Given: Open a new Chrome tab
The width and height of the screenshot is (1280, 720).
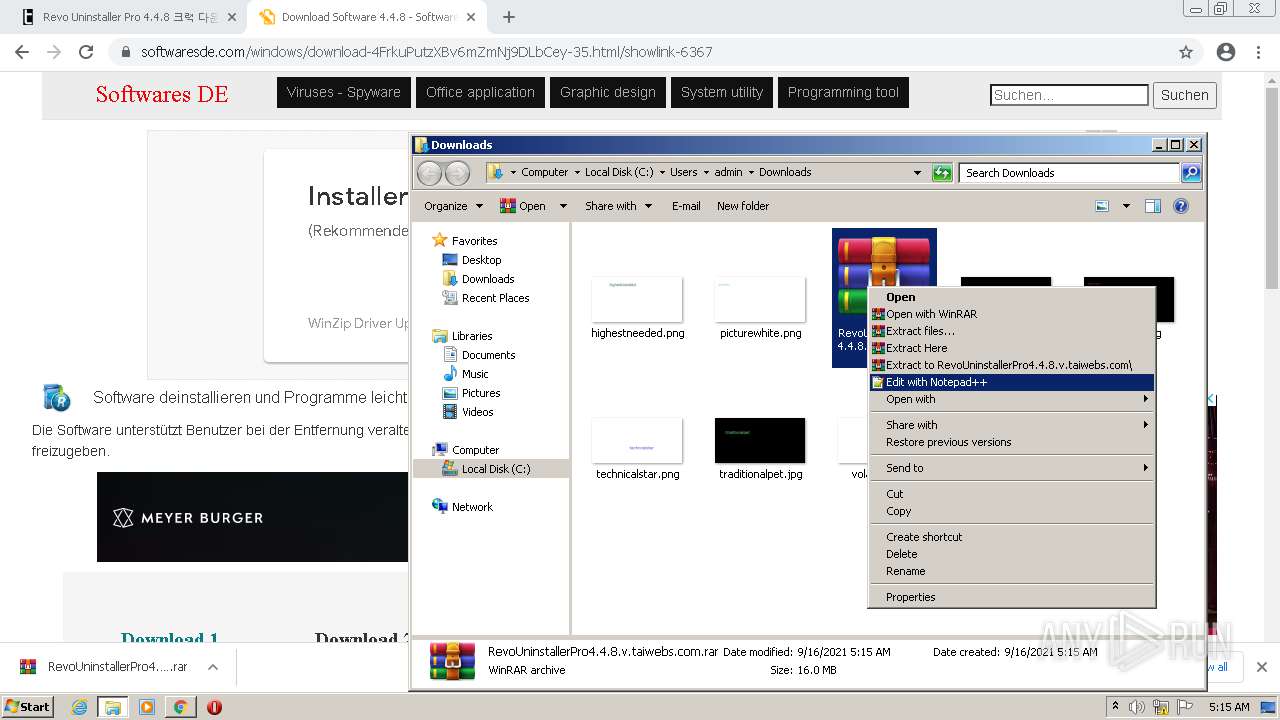Looking at the screenshot, I should pyautogui.click(x=509, y=17).
